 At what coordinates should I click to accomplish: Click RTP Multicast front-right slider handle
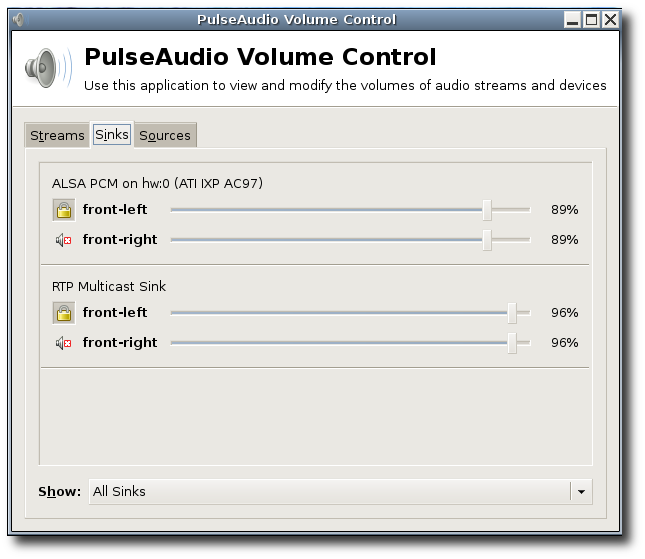512,343
